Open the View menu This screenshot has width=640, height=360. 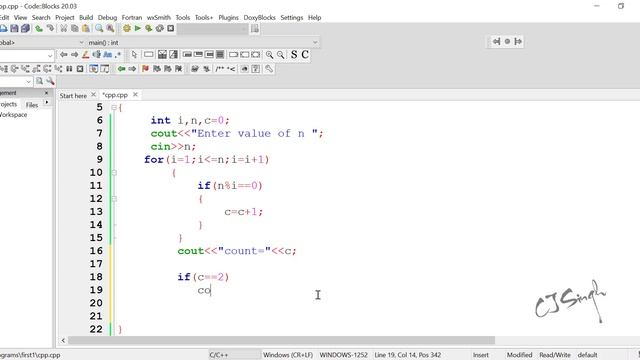20,18
